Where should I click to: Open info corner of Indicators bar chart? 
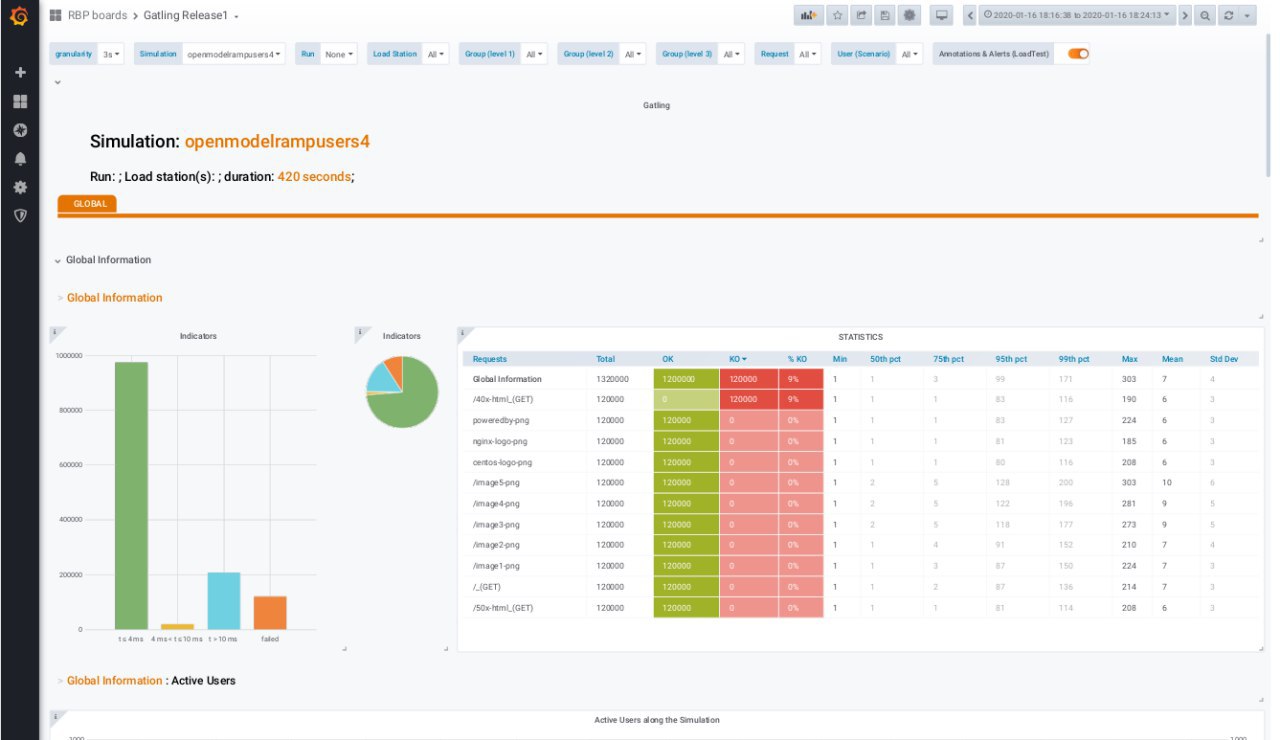coord(56,332)
